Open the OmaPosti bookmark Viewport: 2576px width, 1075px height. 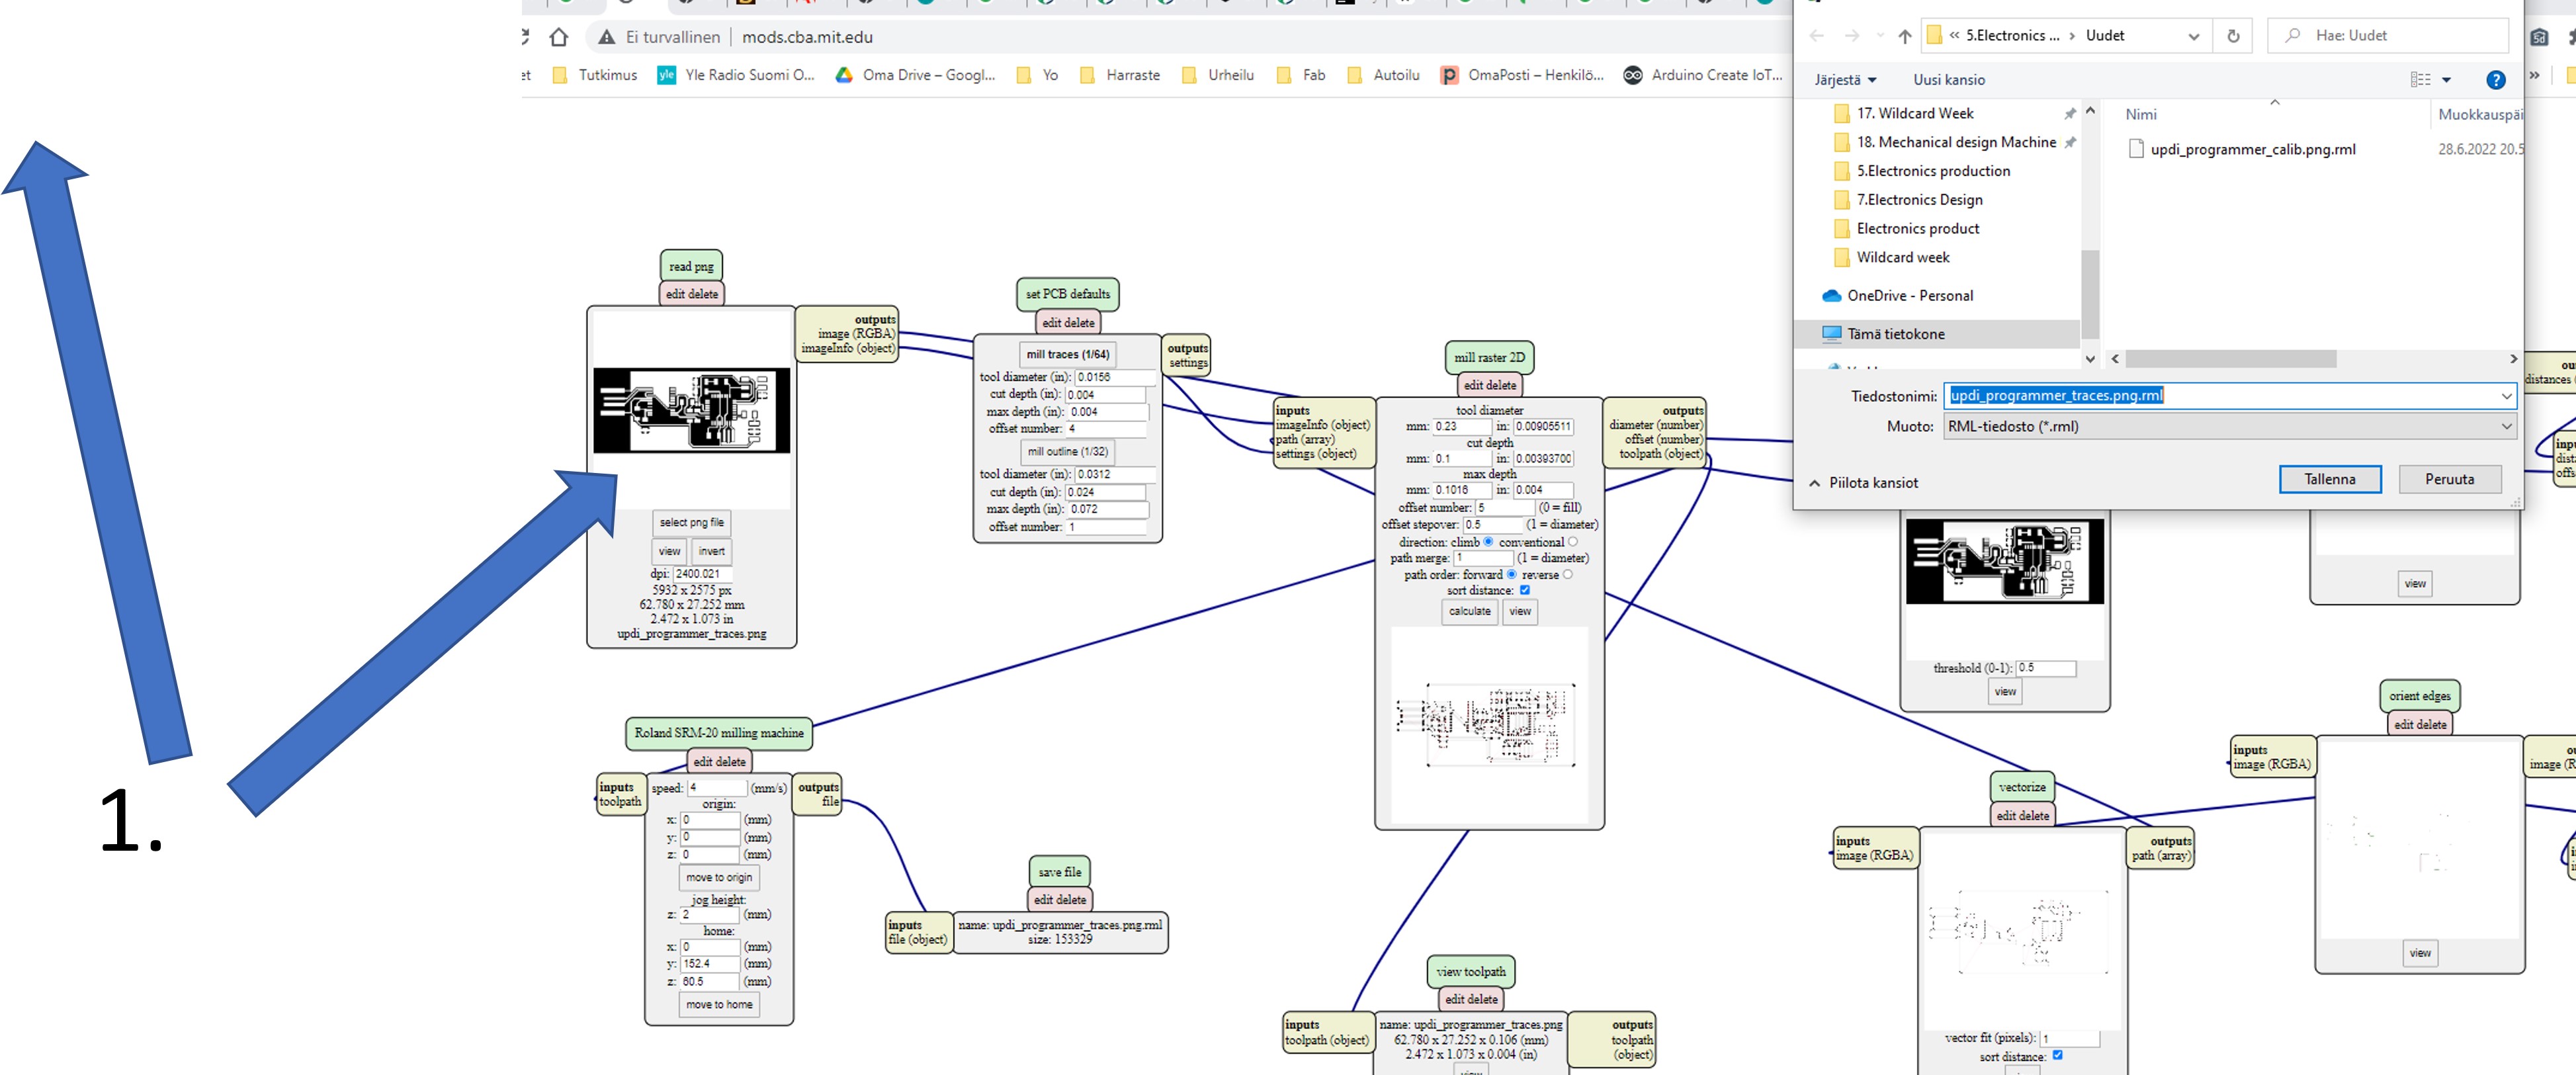pos(1522,75)
